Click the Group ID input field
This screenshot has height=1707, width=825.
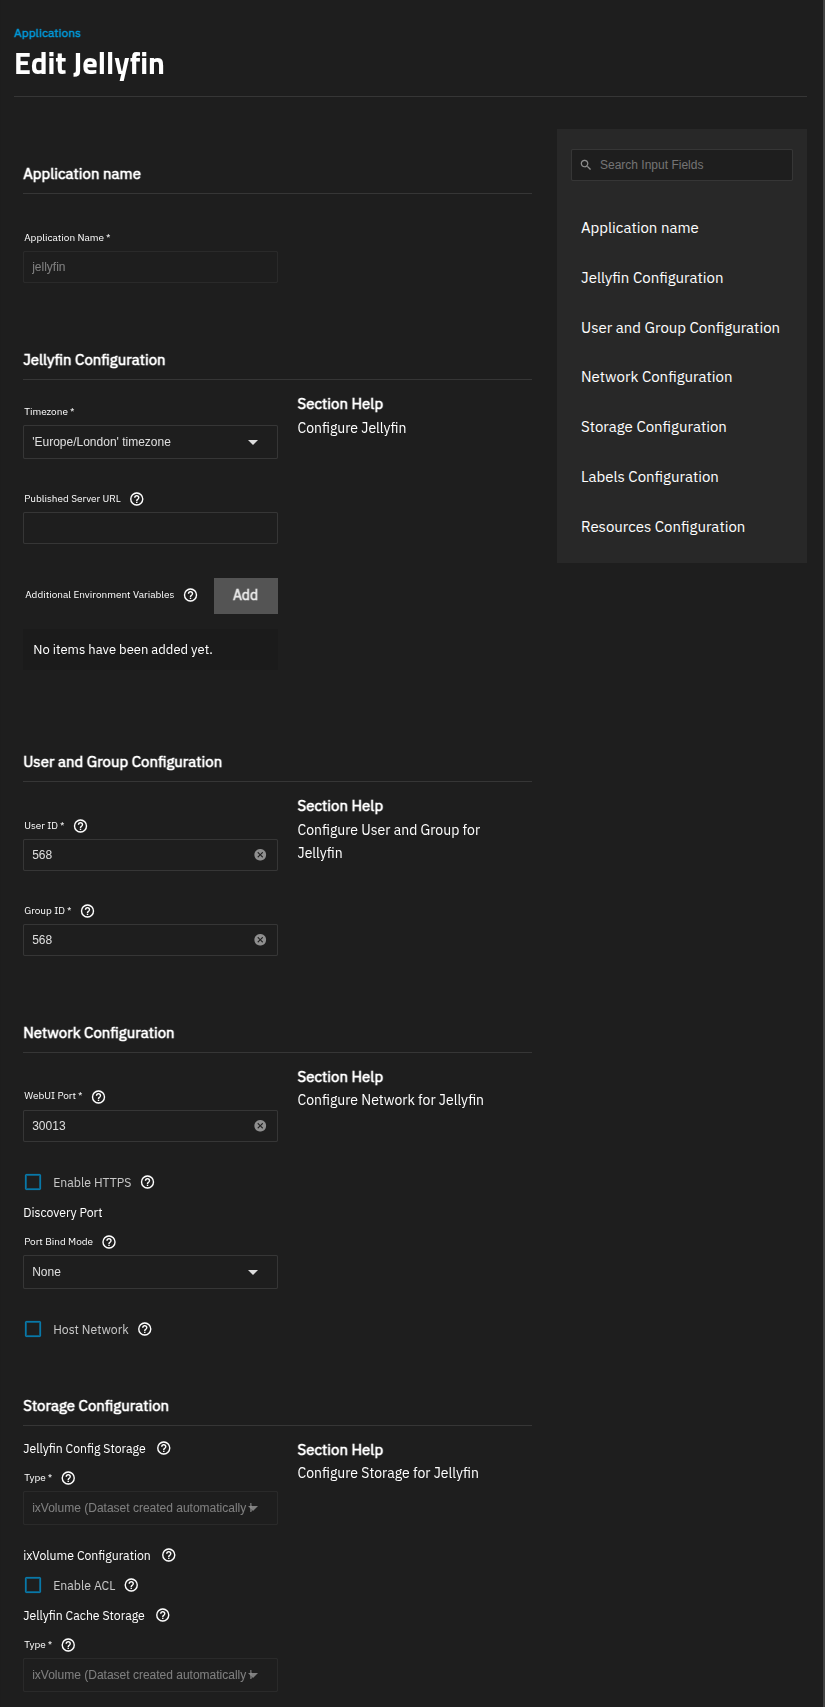coord(150,940)
